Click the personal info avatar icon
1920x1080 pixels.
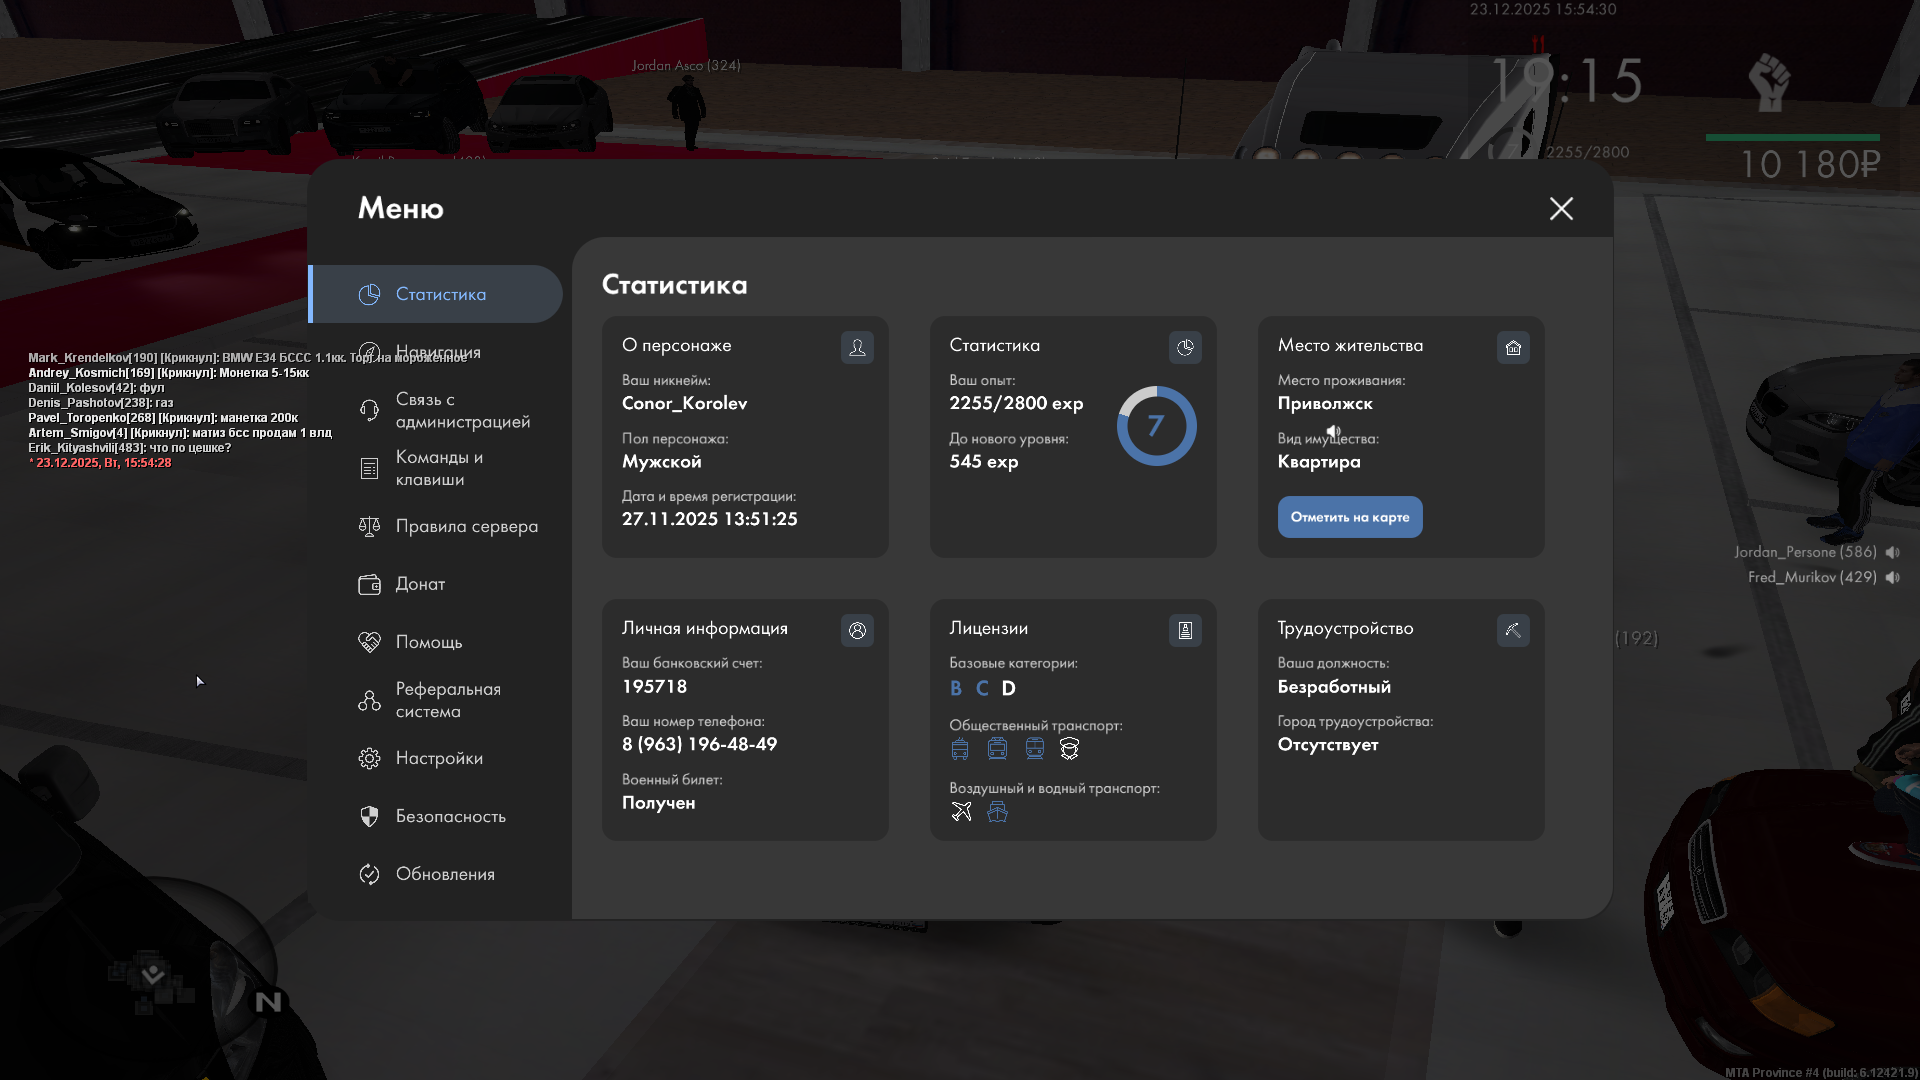tap(857, 630)
